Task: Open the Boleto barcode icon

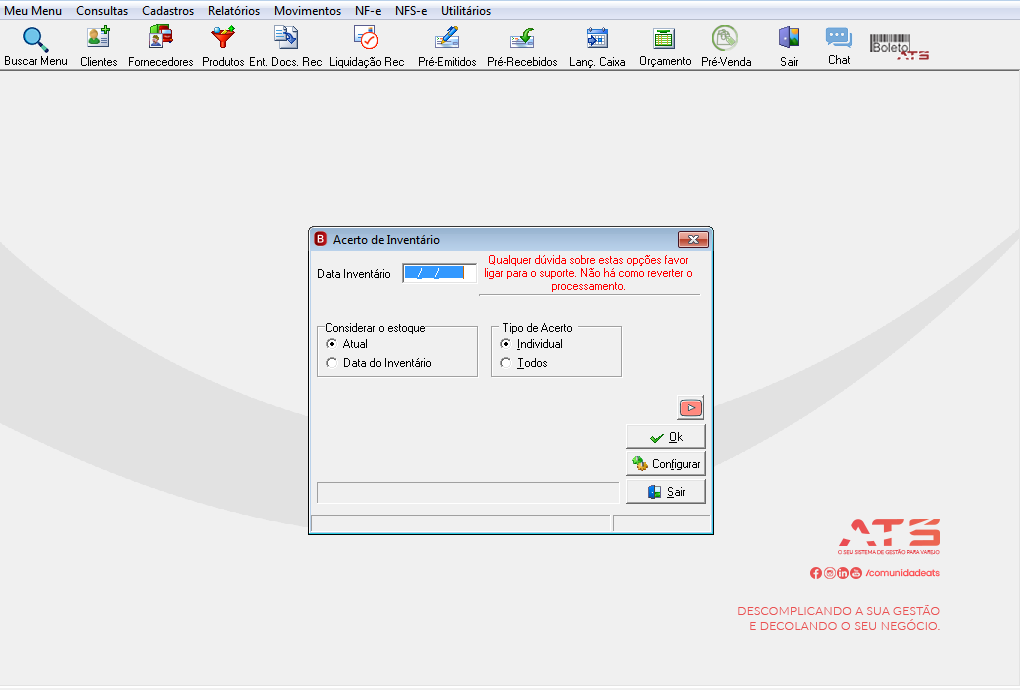Action: tap(899, 47)
